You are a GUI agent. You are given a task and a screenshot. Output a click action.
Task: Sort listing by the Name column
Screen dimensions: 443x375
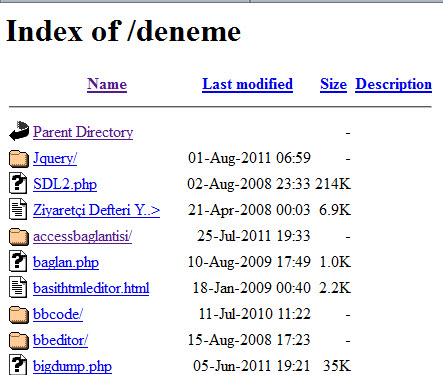[107, 84]
